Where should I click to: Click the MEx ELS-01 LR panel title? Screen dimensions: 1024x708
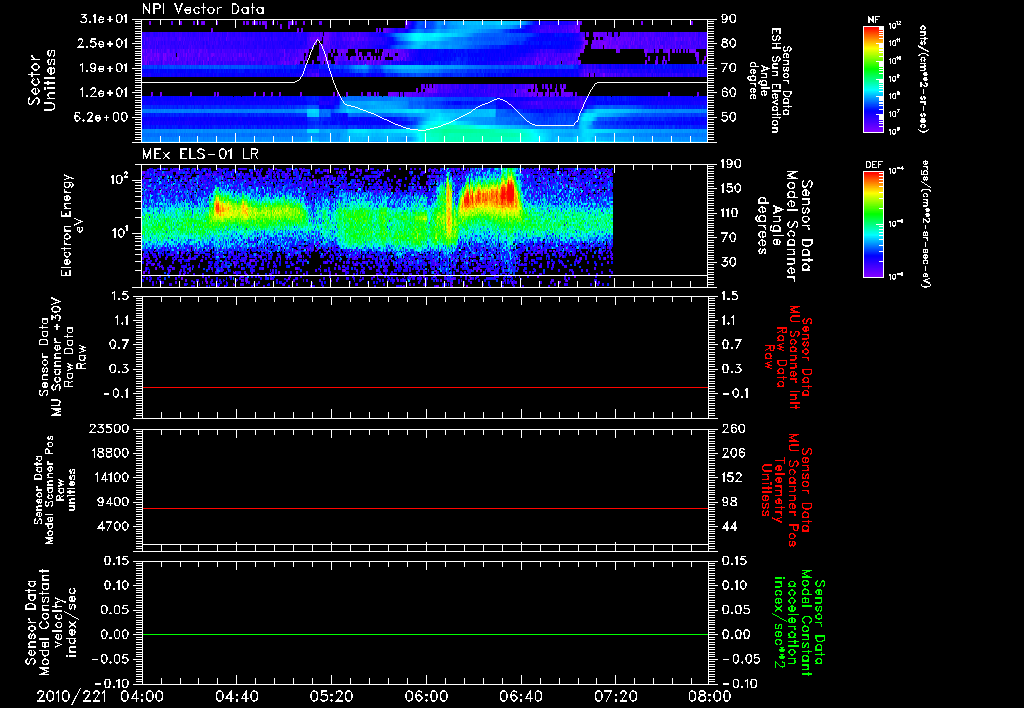pyautogui.click(x=202, y=154)
